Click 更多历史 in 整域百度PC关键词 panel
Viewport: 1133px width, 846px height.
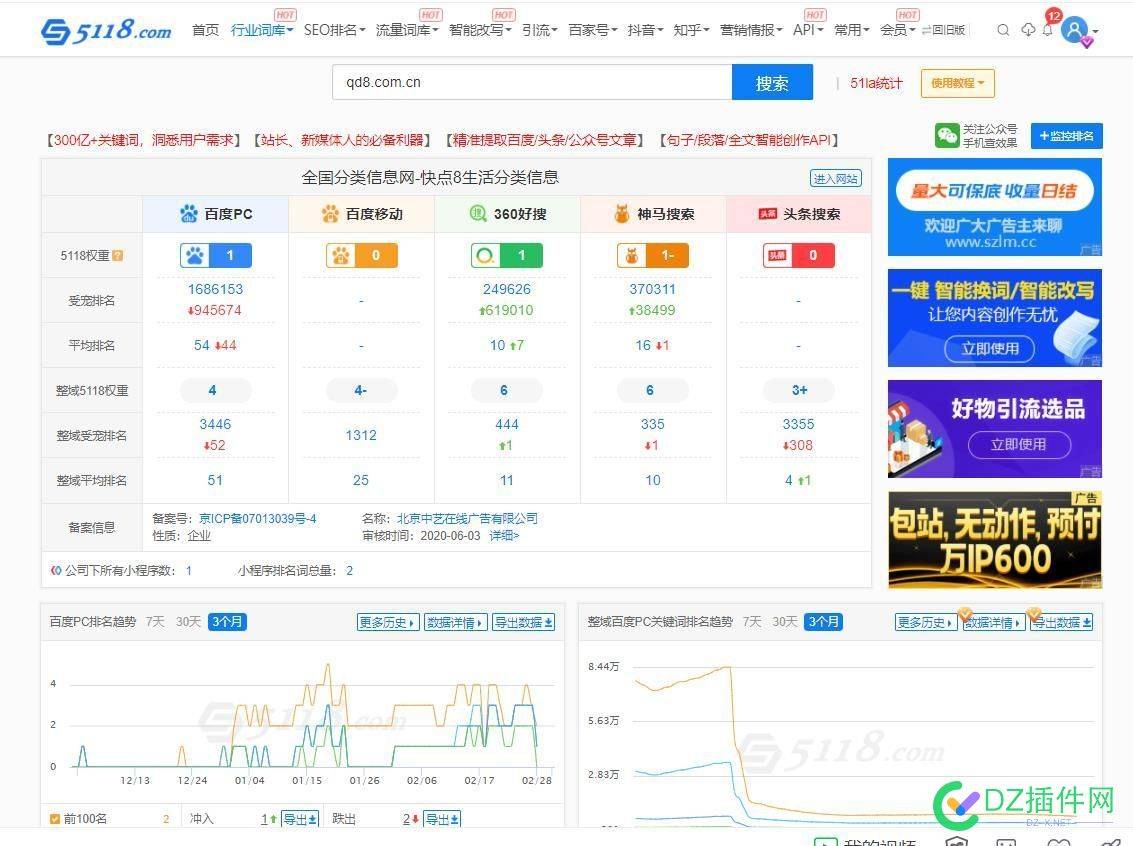coord(926,623)
